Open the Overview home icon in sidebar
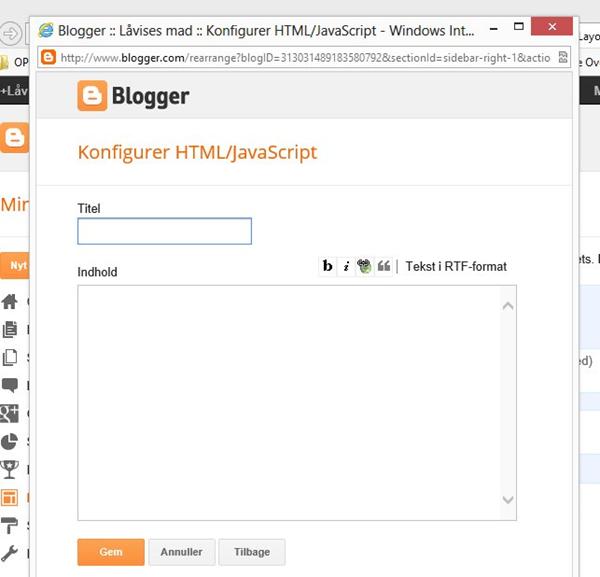 (10, 302)
